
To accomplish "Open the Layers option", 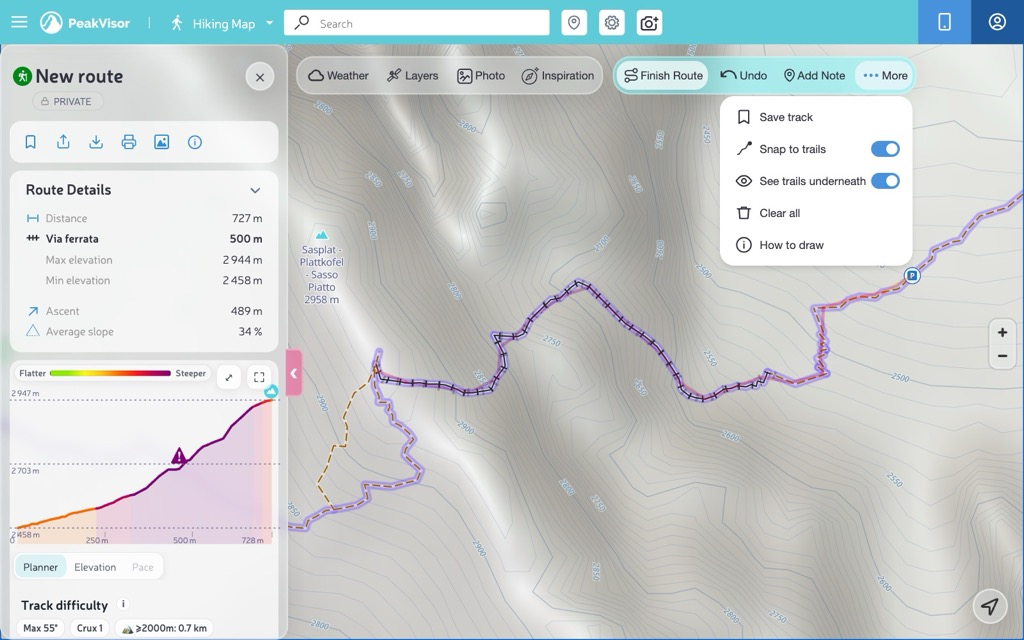I will (413, 76).
